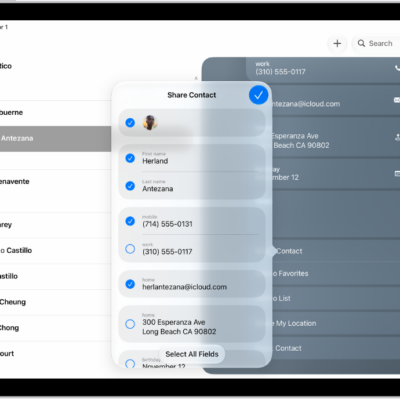Call the work number via phone icon
The height and width of the screenshot is (400, 400).
397,68
